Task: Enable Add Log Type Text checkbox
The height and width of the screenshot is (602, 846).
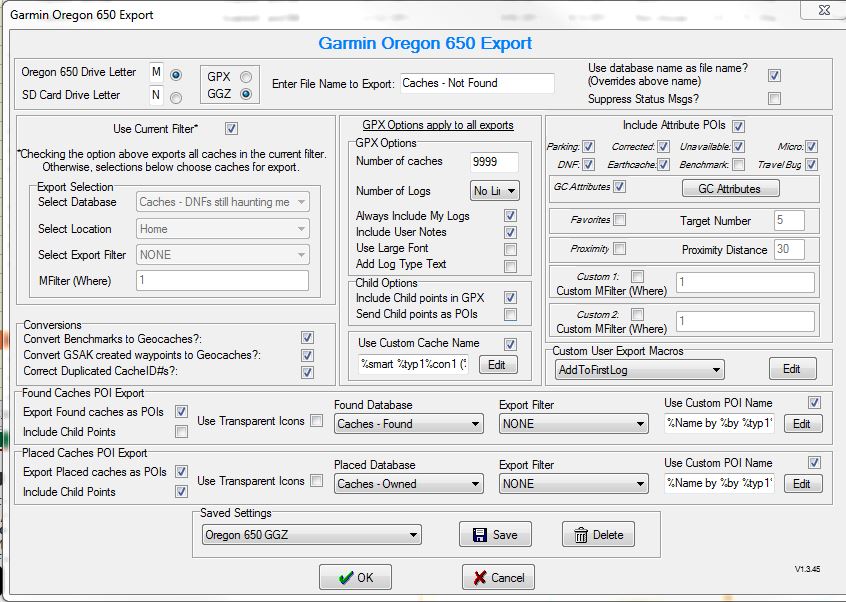Action: 510,266
